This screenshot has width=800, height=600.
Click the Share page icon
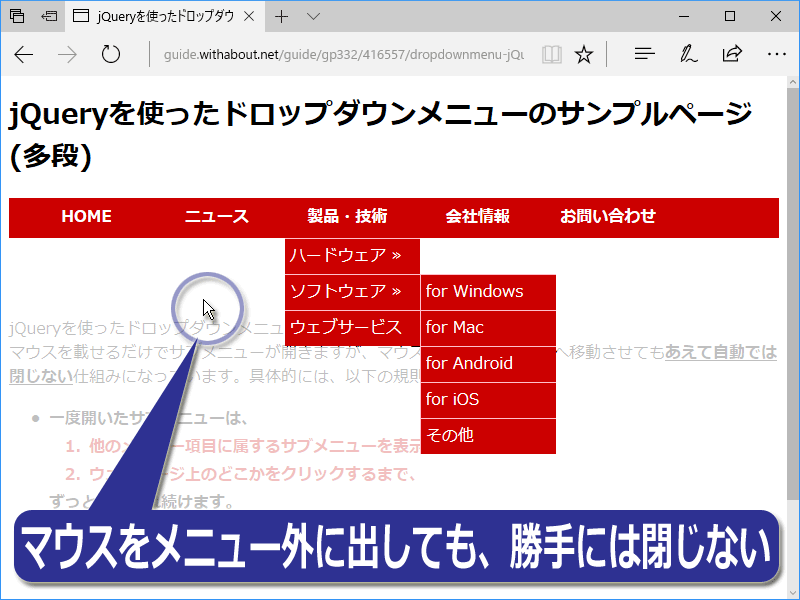pyautogui.click(x=732, y=54)
